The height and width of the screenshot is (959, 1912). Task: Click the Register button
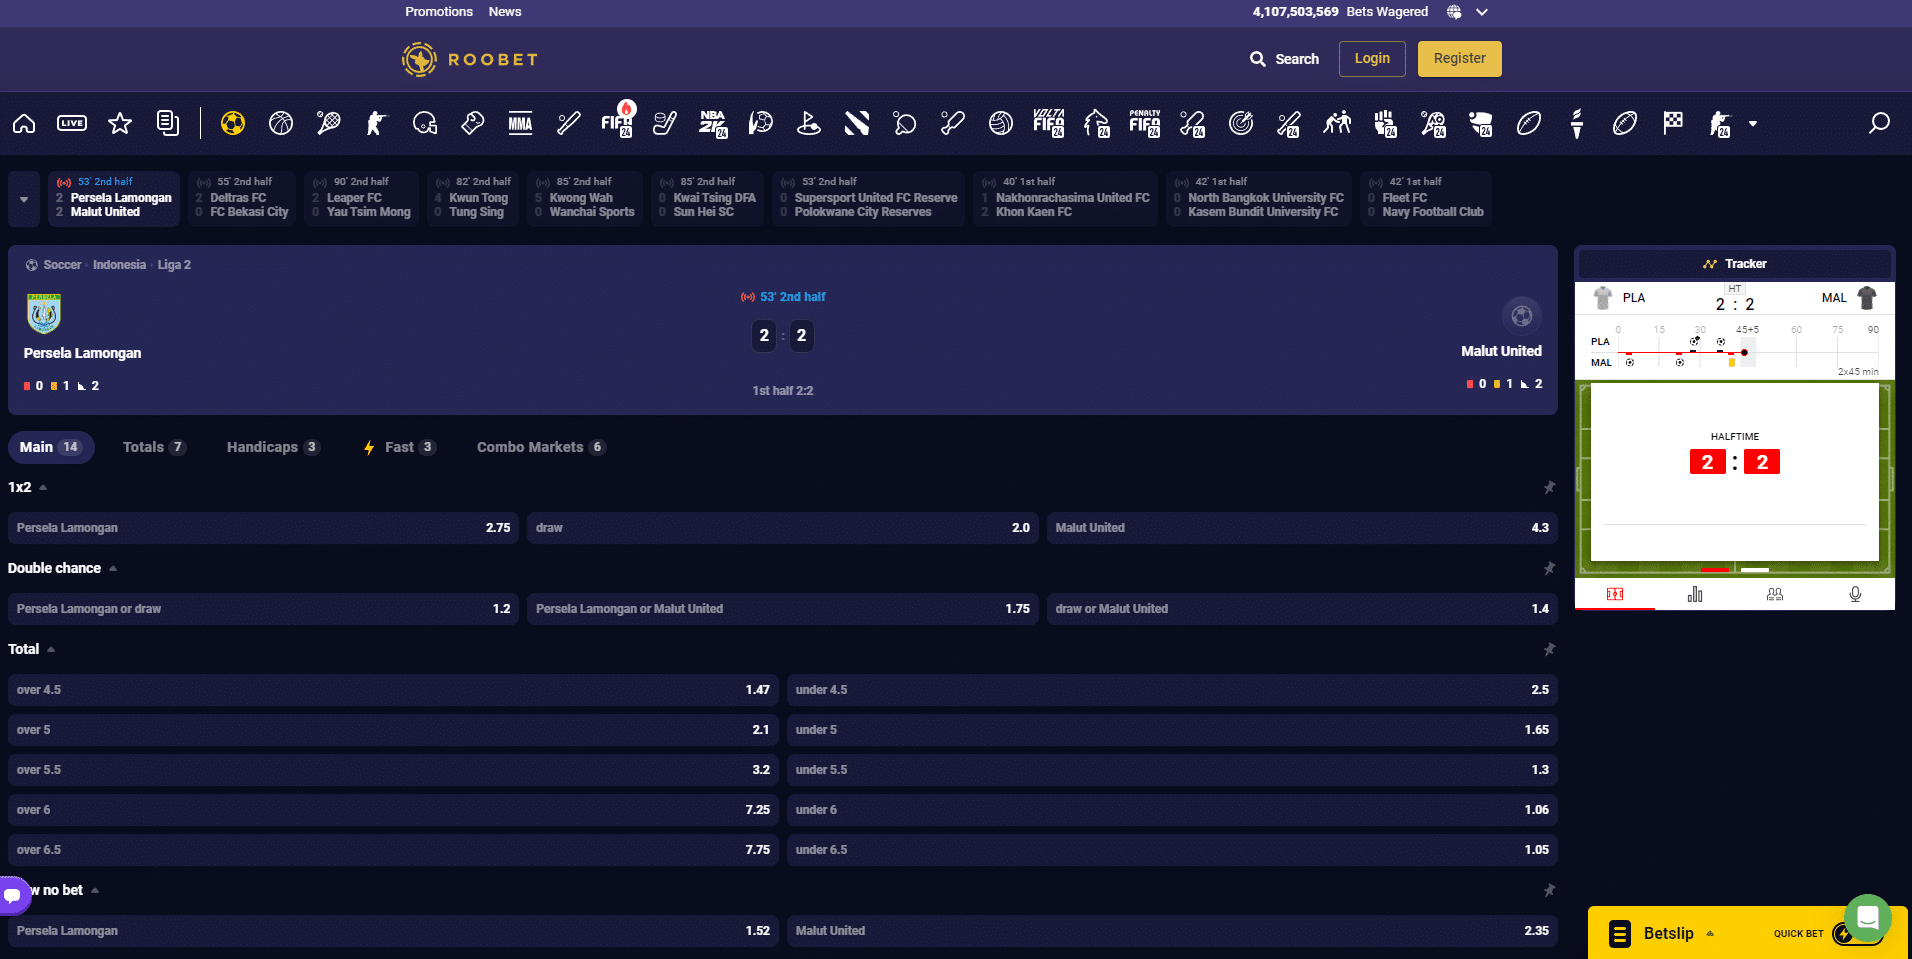point(1459,59)
